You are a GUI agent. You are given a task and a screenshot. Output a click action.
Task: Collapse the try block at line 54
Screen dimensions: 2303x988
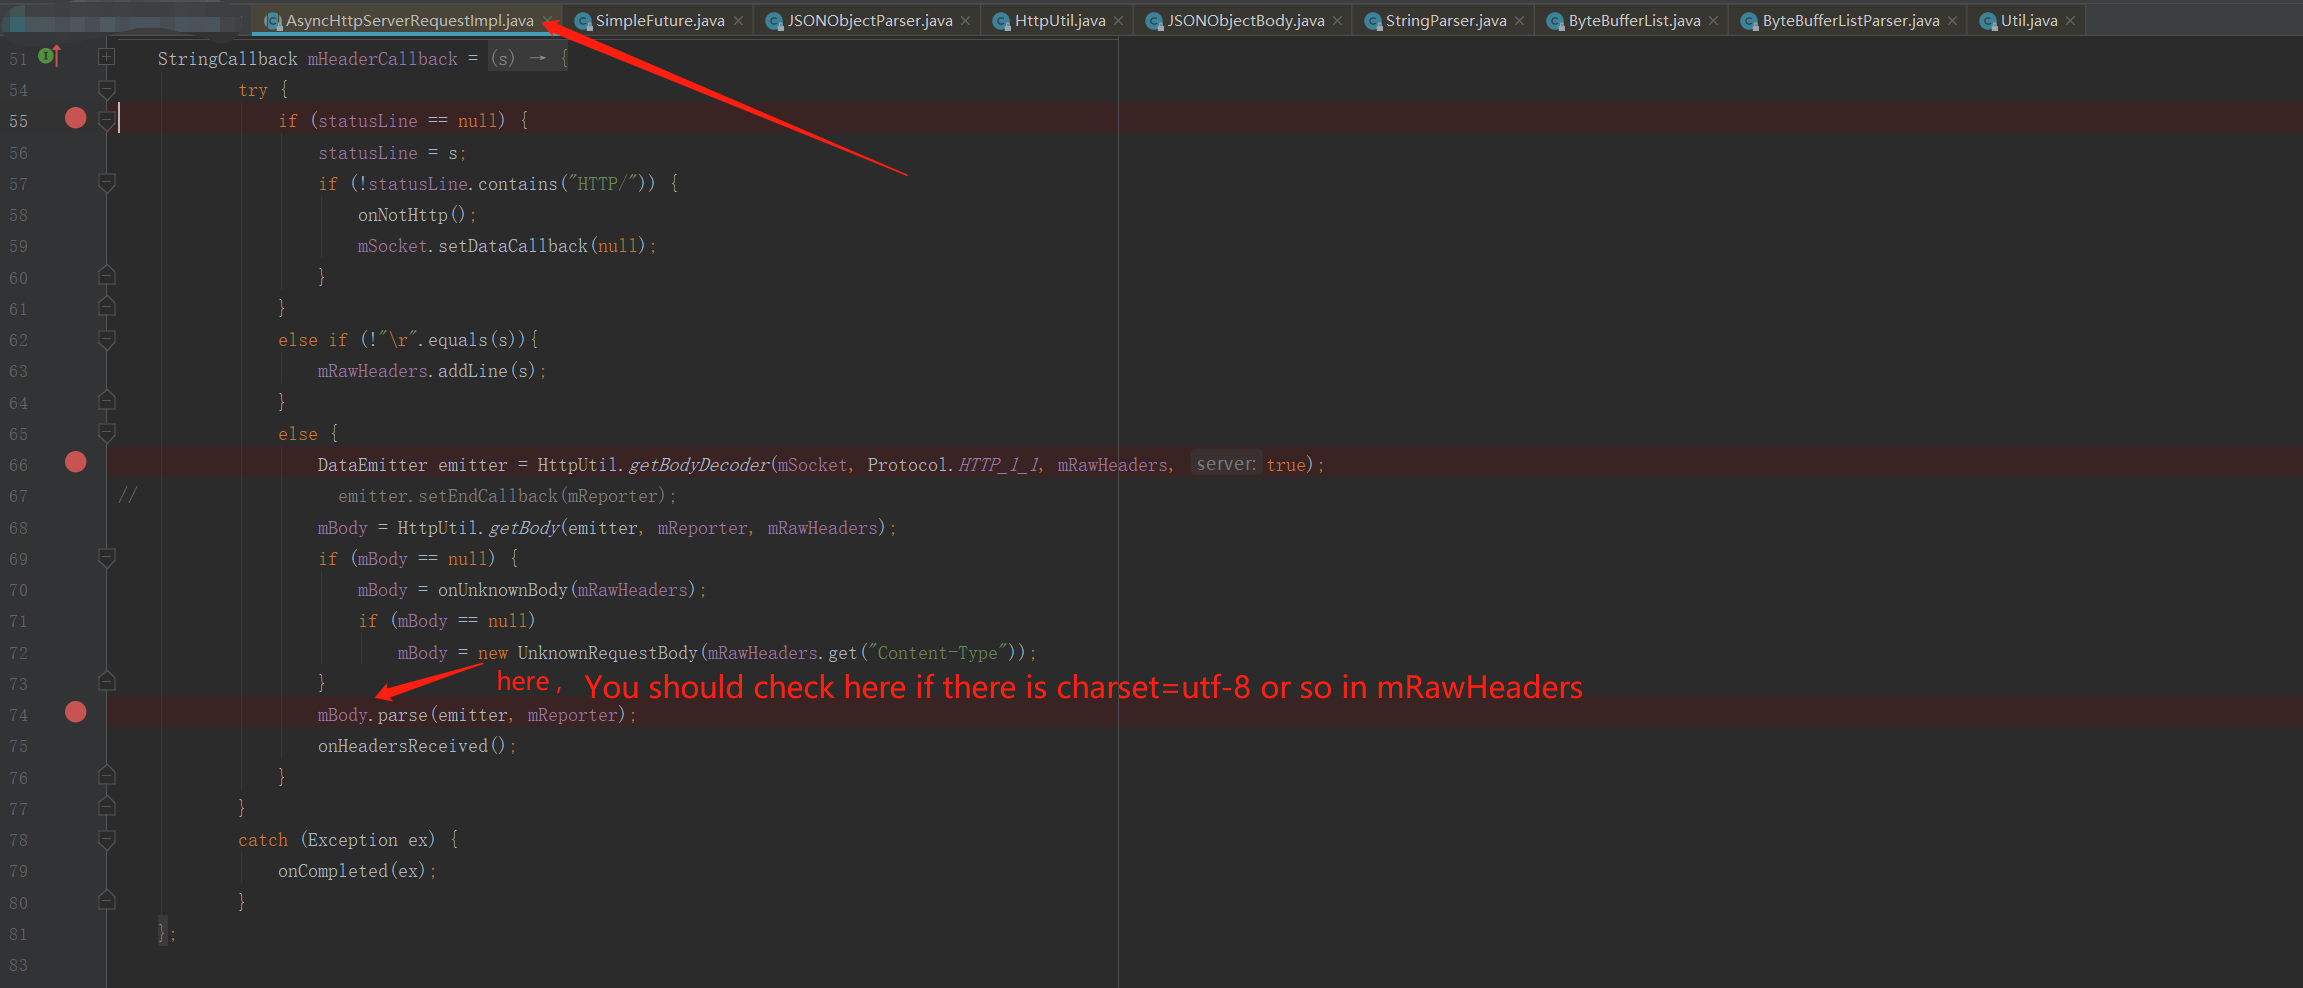[x=107, y=89]
